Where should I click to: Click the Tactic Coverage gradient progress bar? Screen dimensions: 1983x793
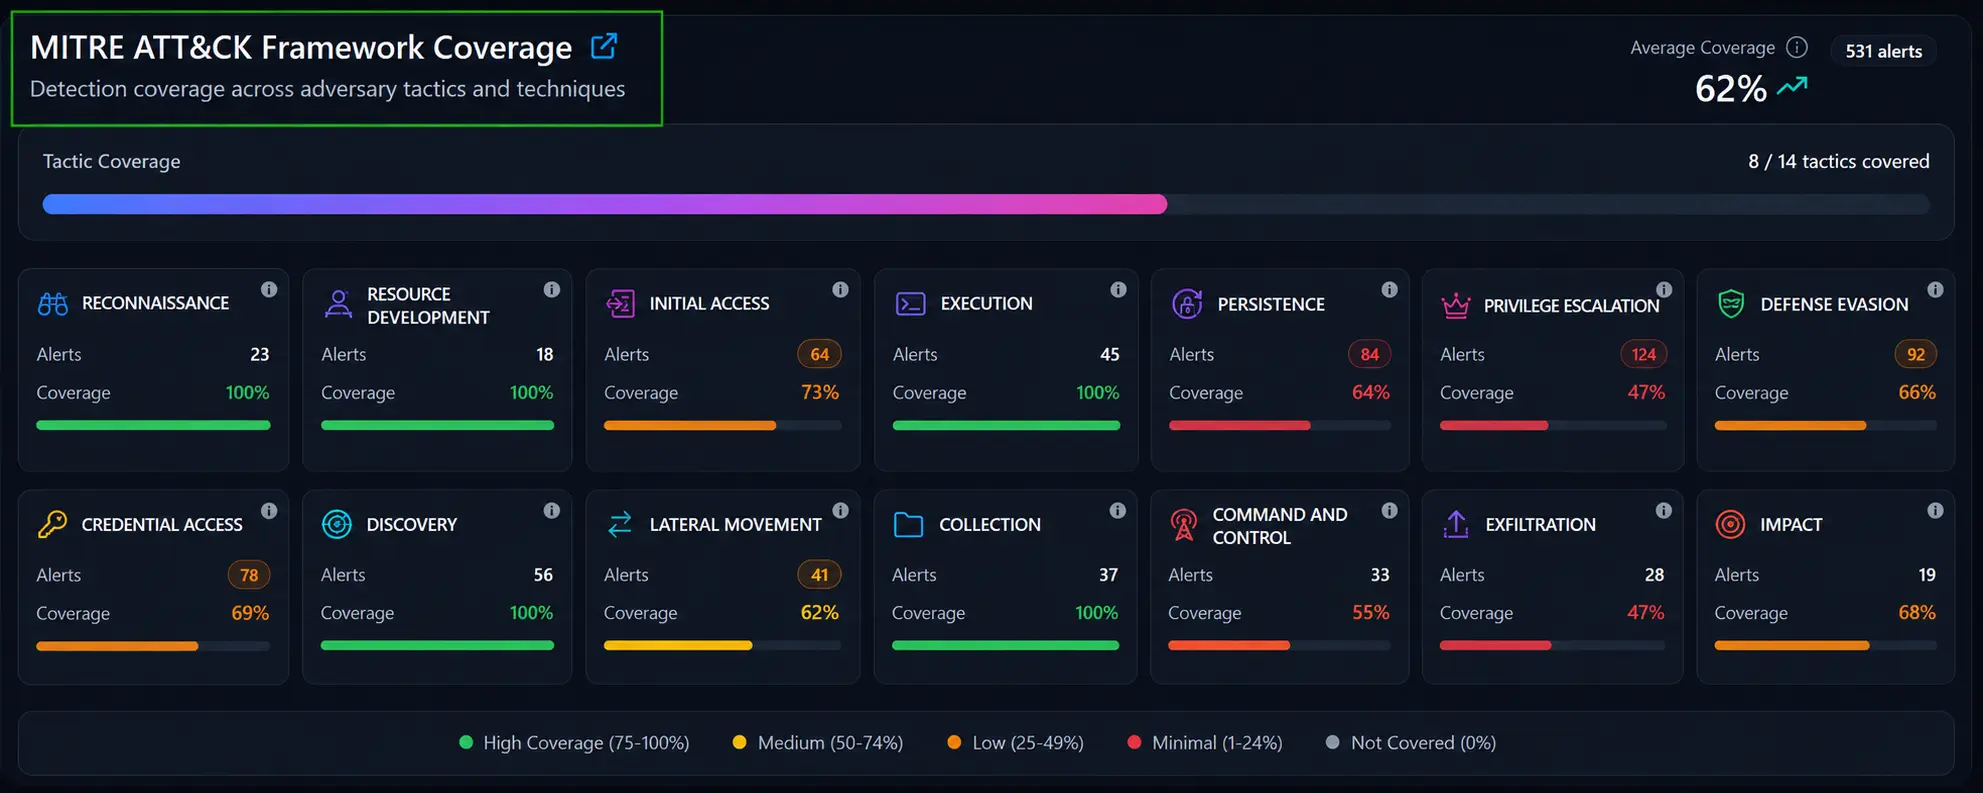[x=986, y=204]
